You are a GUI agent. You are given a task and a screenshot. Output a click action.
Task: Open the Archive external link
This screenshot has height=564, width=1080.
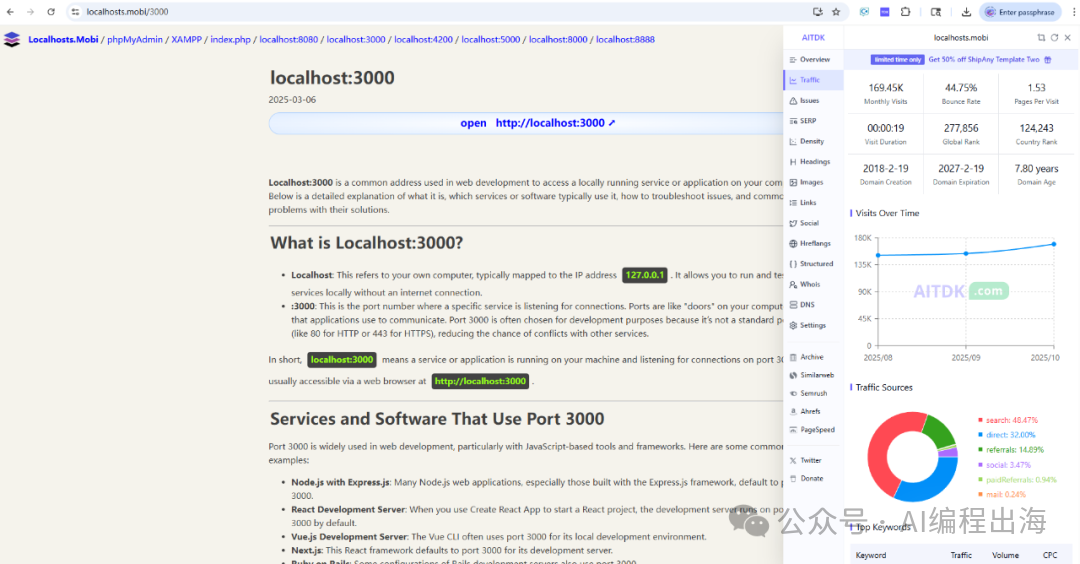tap(813, 357)
